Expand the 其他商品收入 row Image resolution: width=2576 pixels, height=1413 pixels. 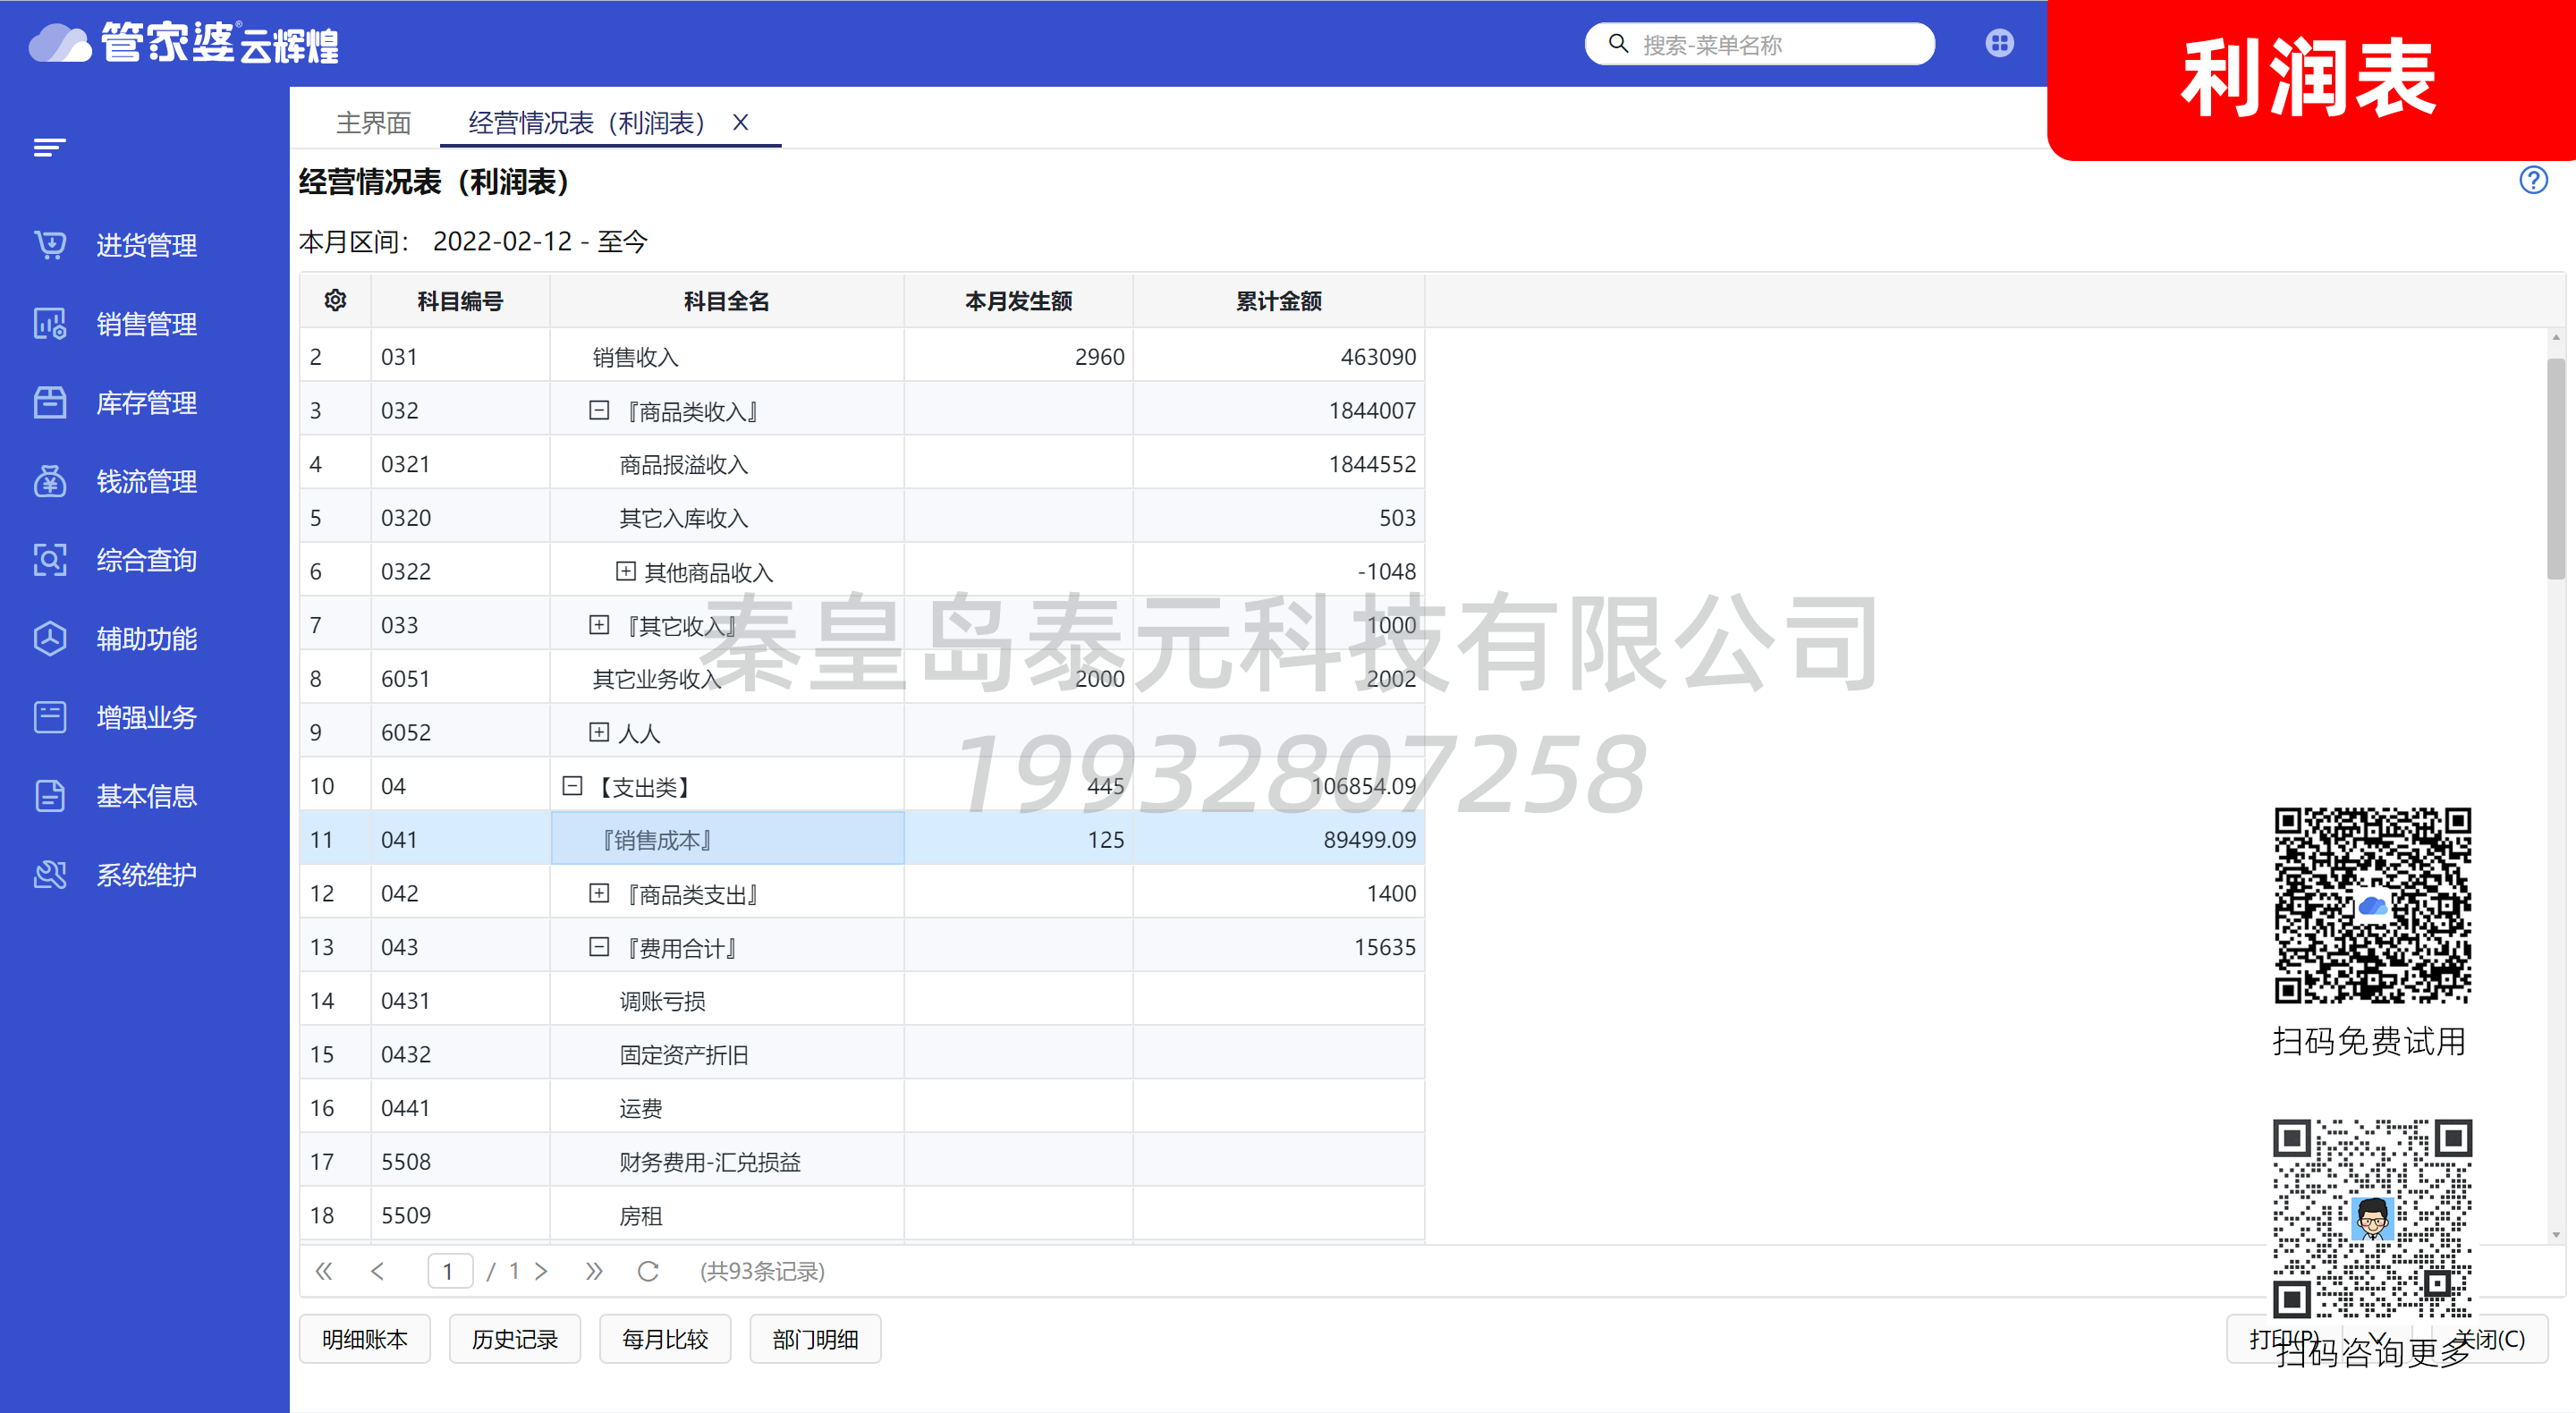[625, 571]
